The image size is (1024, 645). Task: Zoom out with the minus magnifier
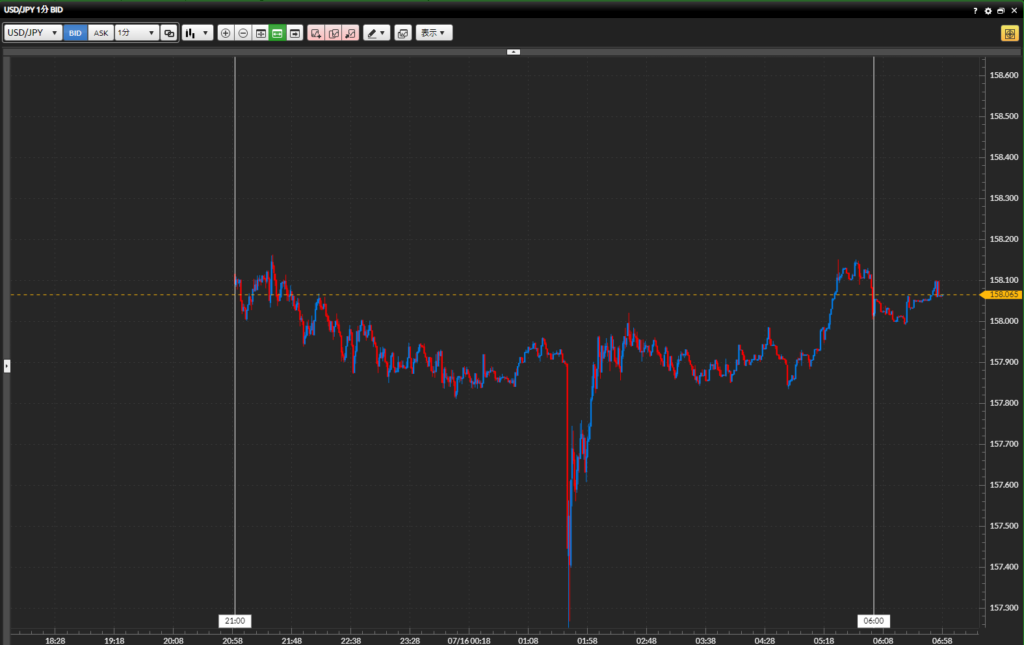click(243, 33)
